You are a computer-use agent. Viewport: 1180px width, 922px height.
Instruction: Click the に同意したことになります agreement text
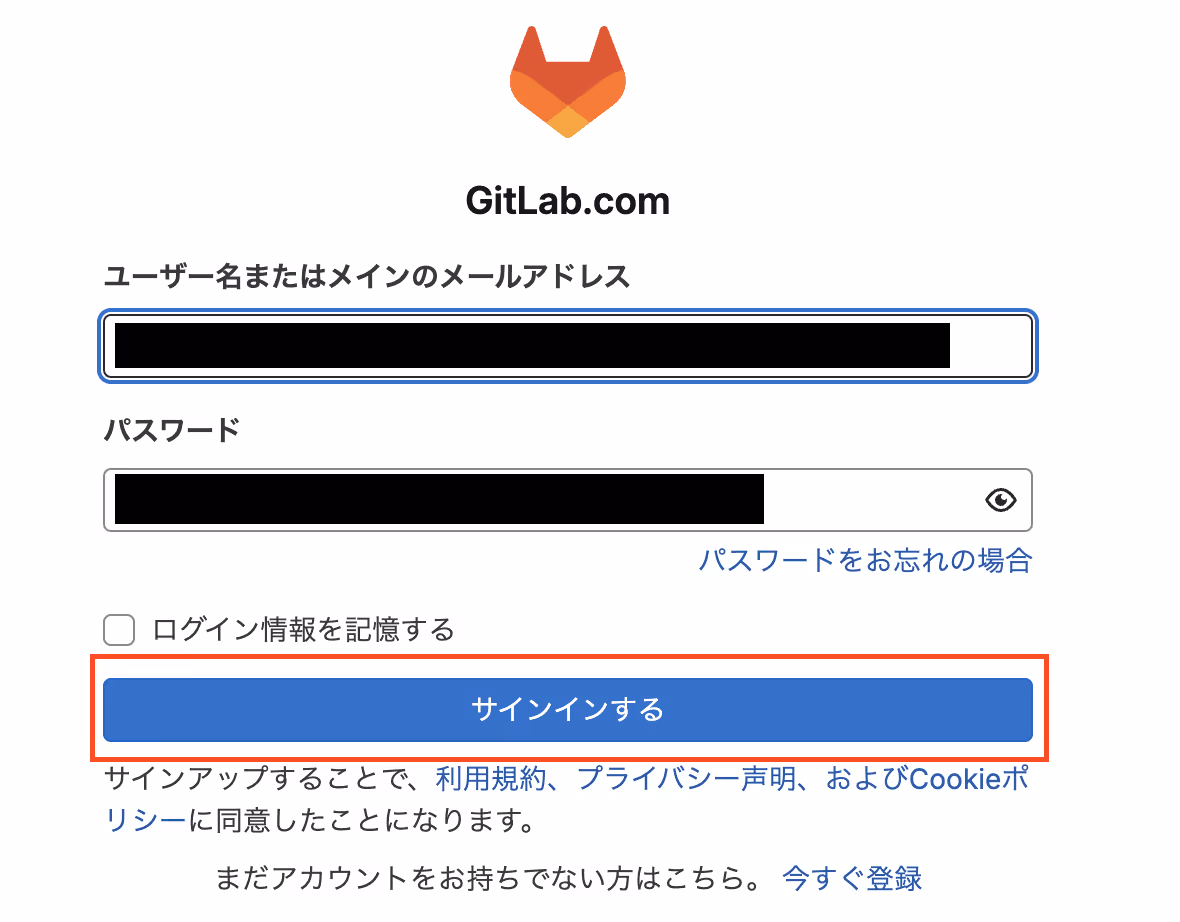coord(361,819)
